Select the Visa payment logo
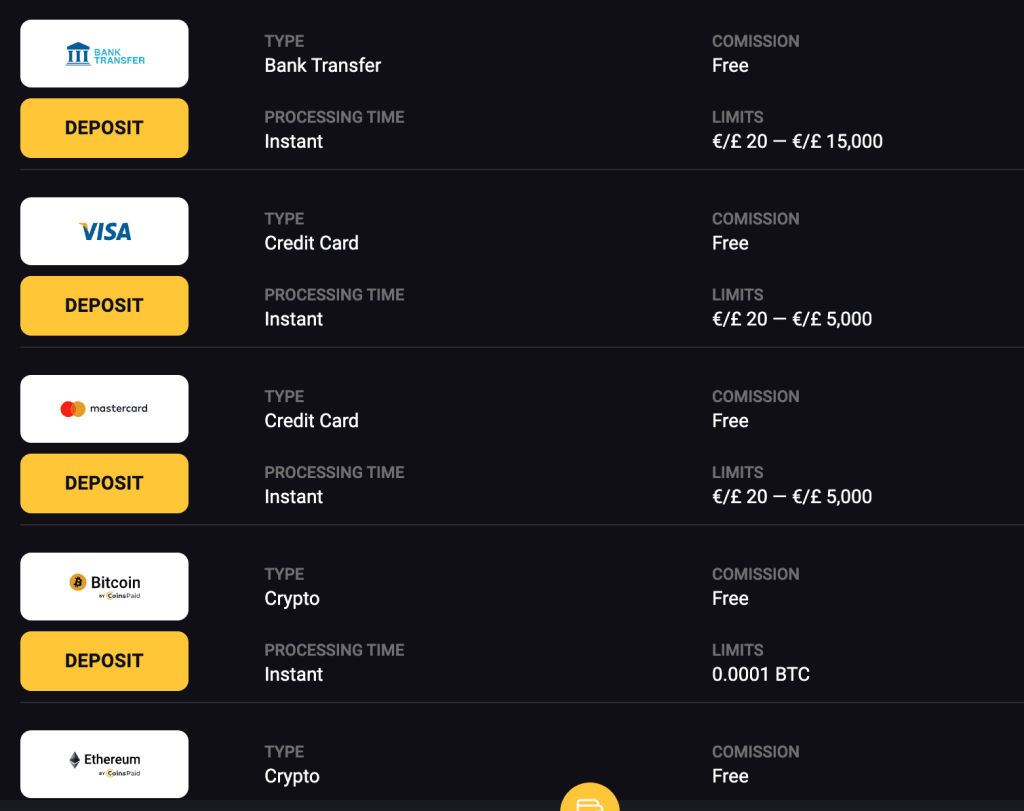The width and height of the screenshot is (1024, 811). coord(104,231)
